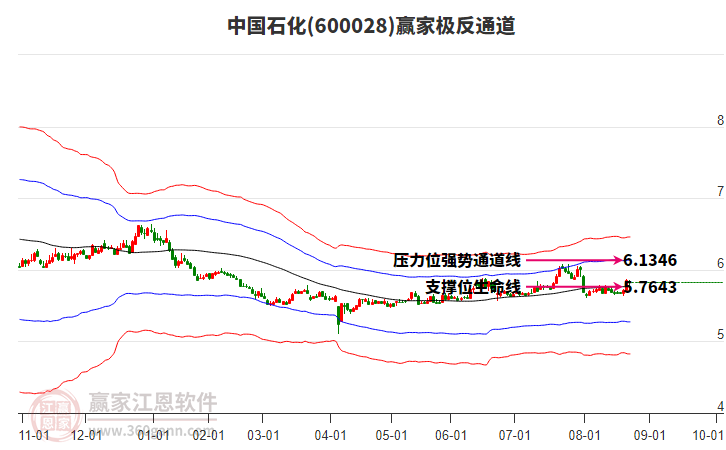The width and height of the screenshot is (726, 450).
Task: Click the price axis label 6
Action: tap(720, 263)
